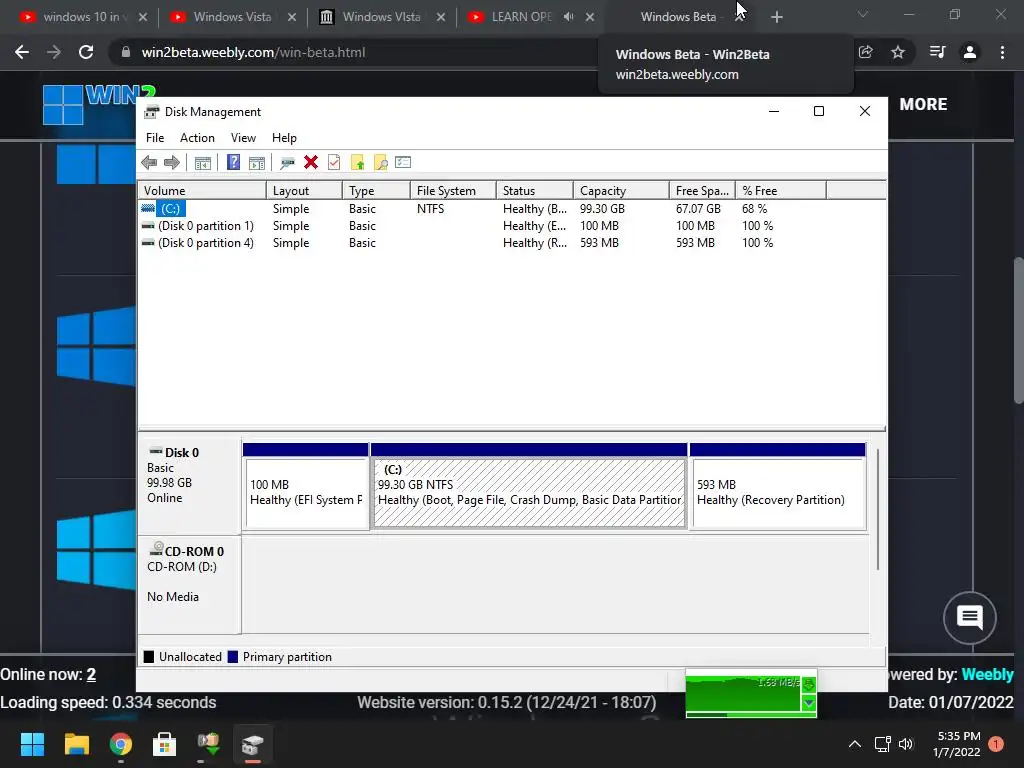Open File Explorer from taskbar

tap(76, 744)
